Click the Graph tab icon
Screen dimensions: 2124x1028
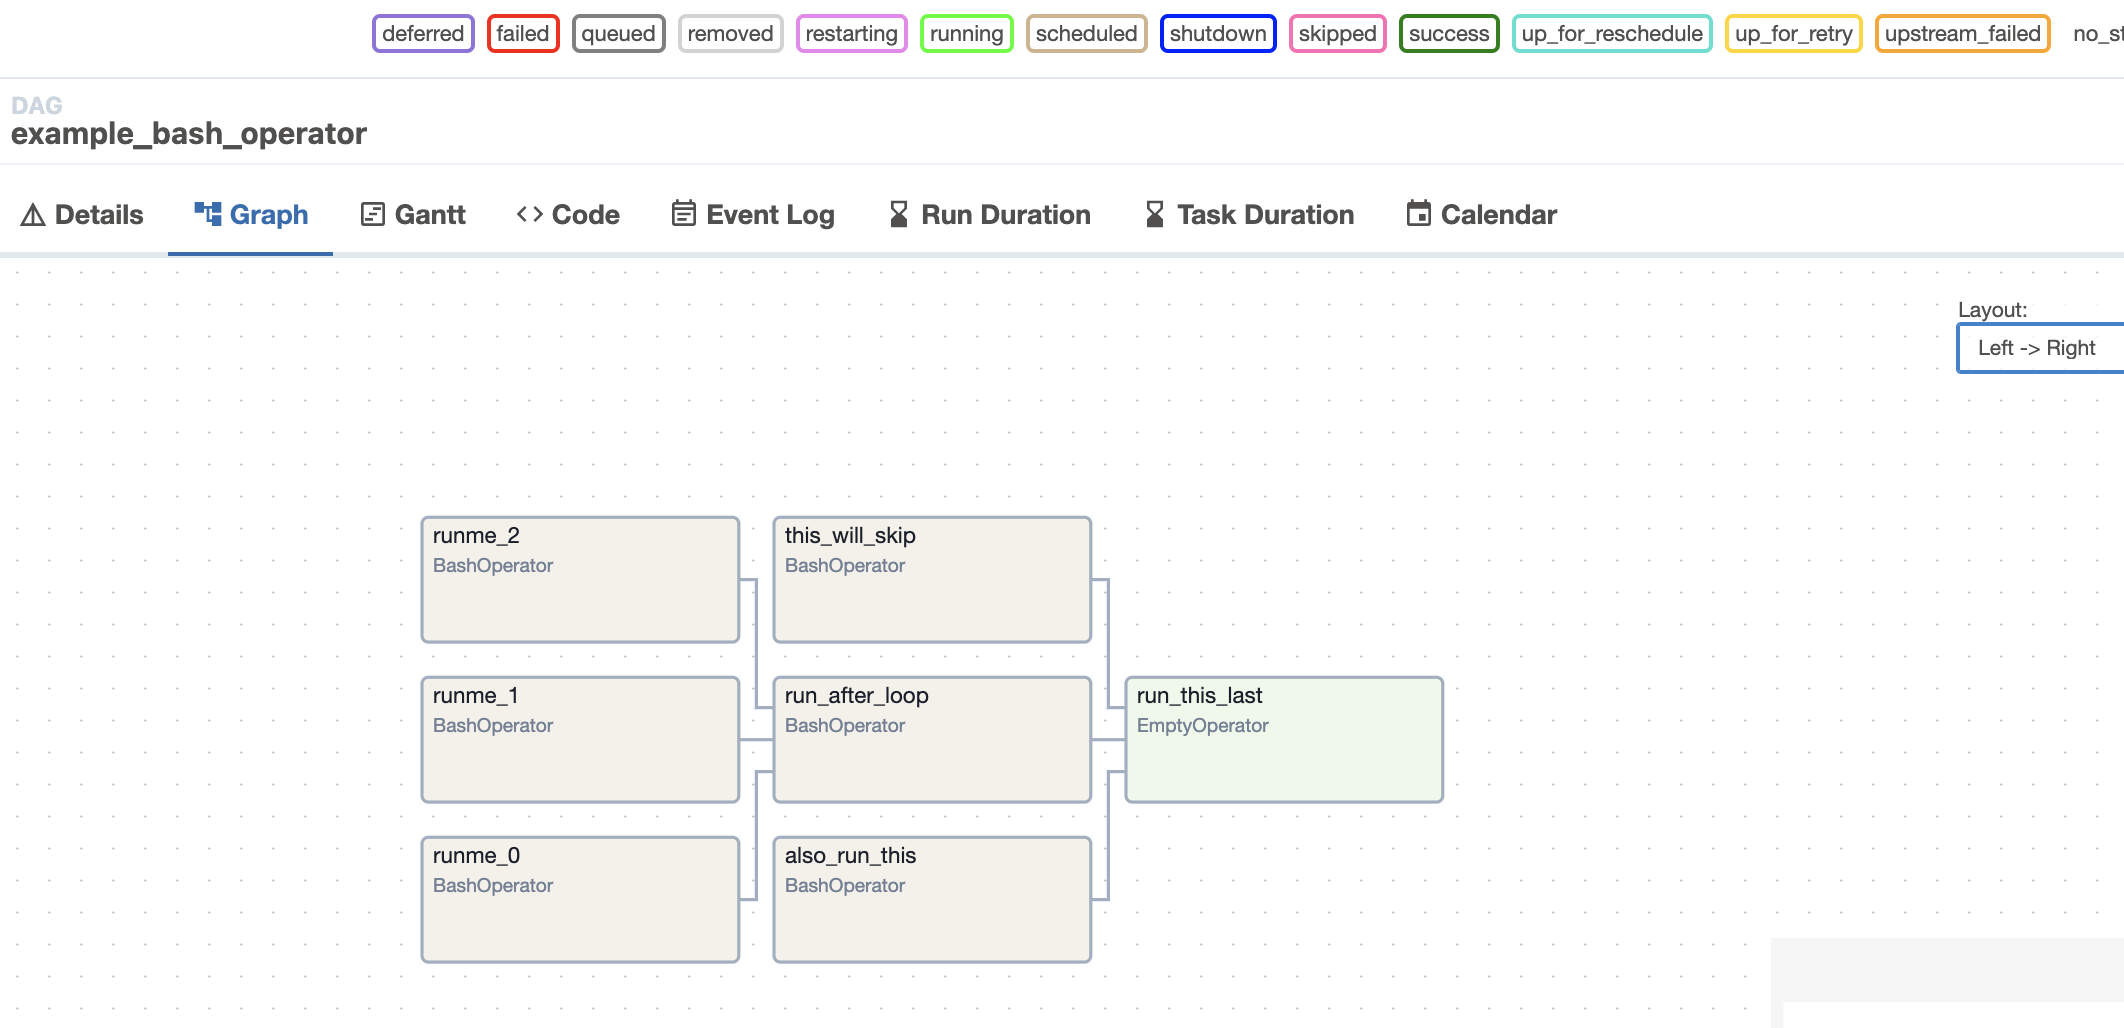pos(208,214)
